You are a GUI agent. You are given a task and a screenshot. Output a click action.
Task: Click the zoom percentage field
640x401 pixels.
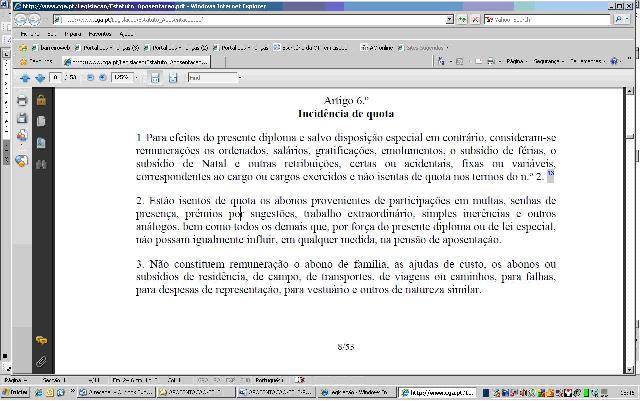[x=122, y=78]
